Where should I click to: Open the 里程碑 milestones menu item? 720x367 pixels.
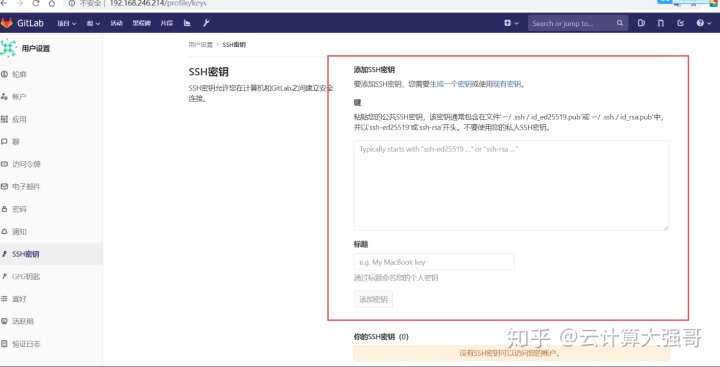(141, 23)
